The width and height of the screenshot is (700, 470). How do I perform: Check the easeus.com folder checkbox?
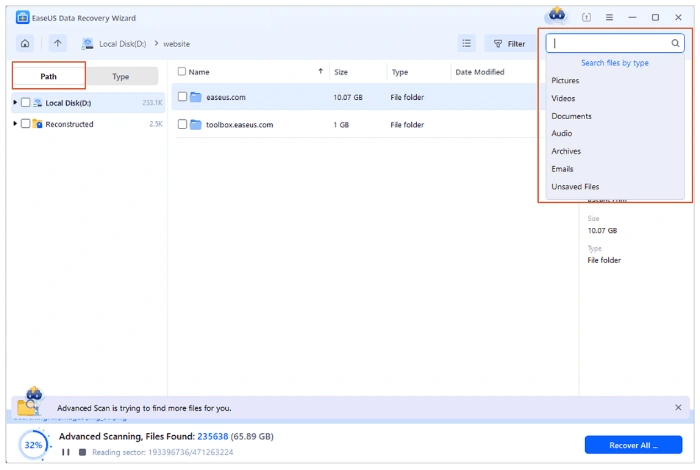coord(182,96)
